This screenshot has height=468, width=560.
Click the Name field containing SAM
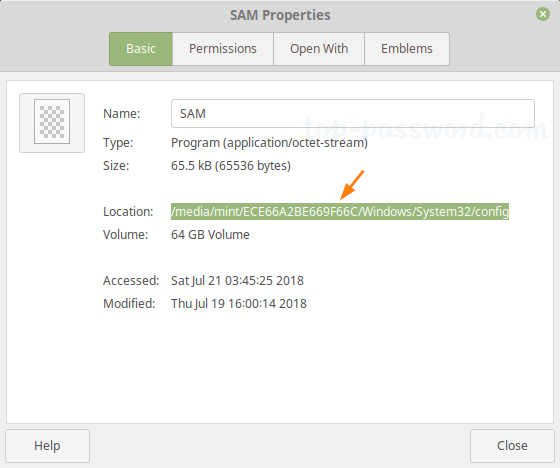tap(352, 114)
